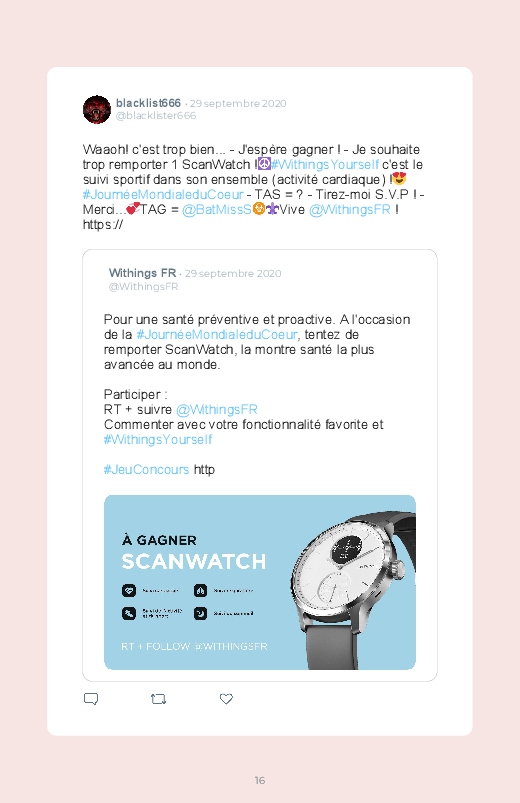Viewport: 520px width, 803px height.
Task: Like the tweet with heart icon
Action: click(226, 699)
